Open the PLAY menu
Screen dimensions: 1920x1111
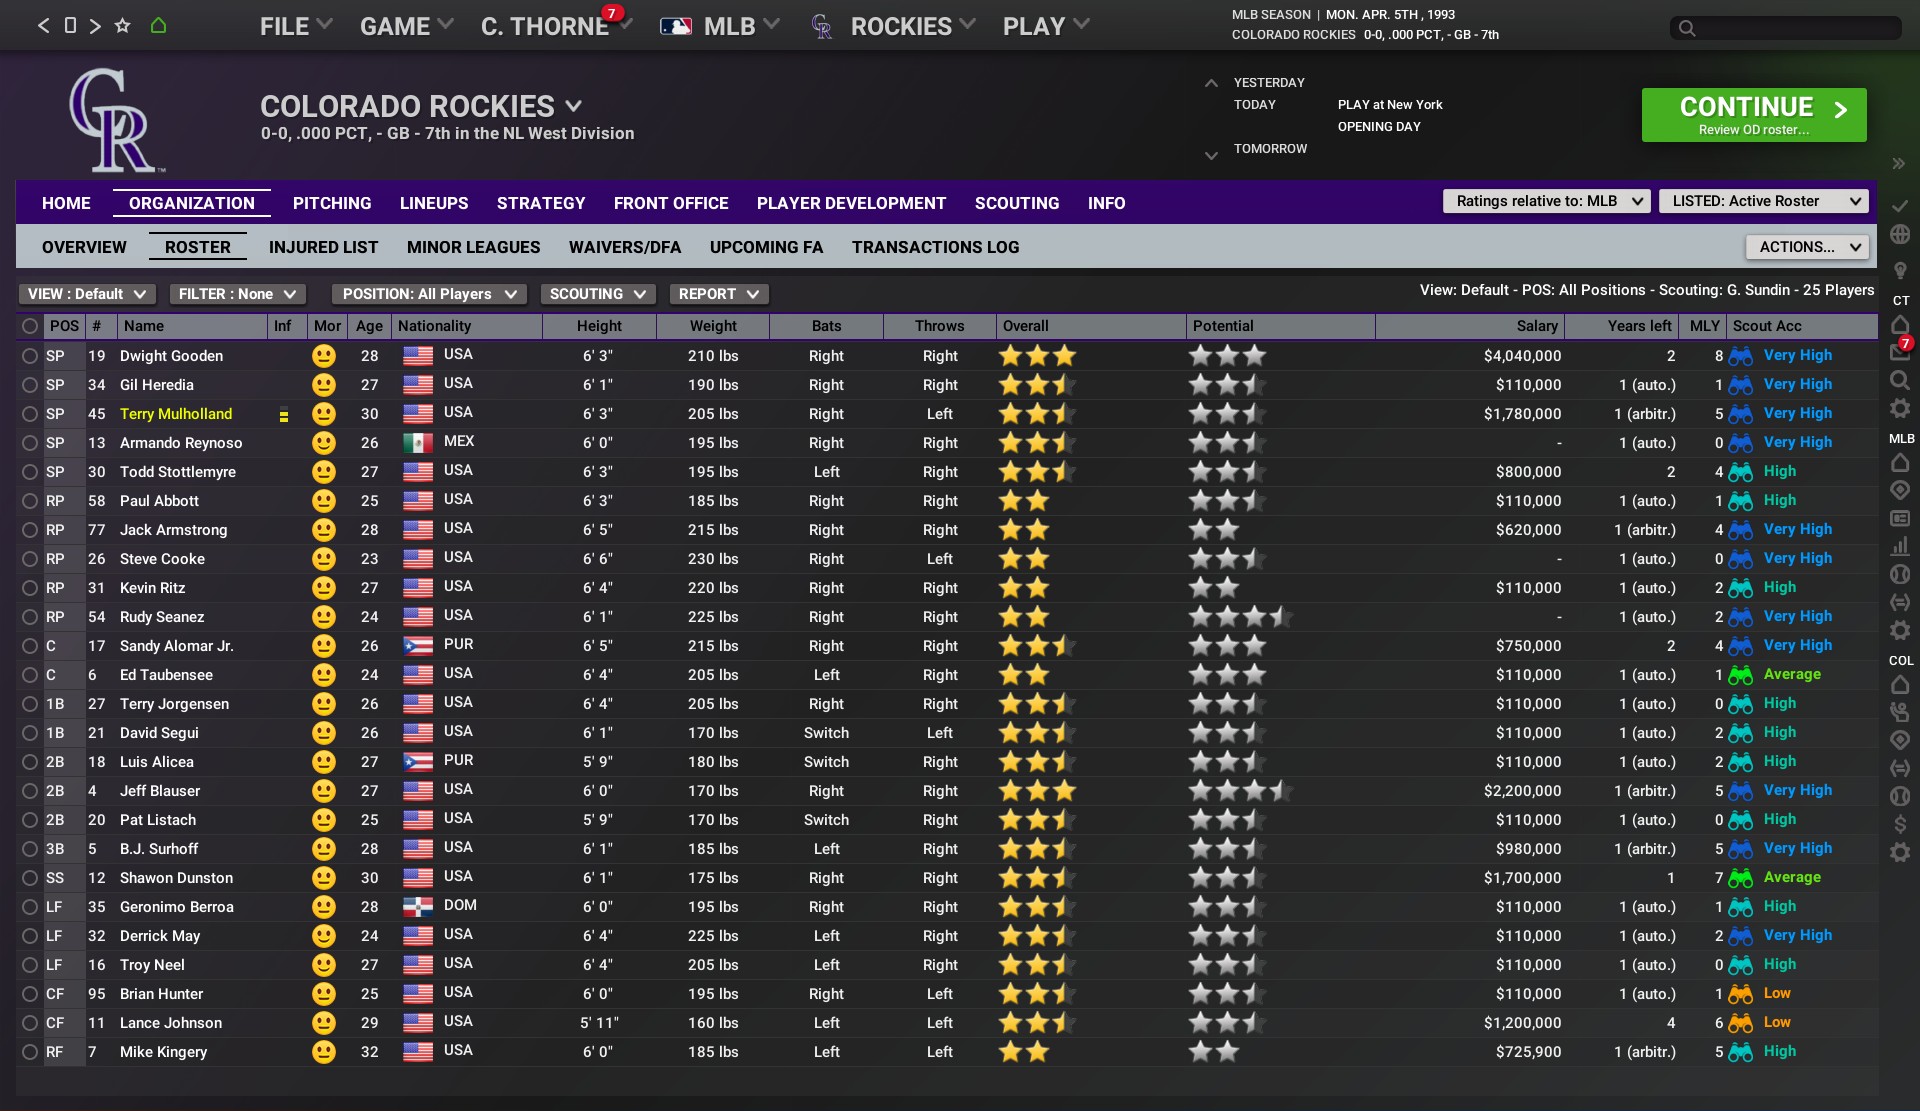(1045, 27)
